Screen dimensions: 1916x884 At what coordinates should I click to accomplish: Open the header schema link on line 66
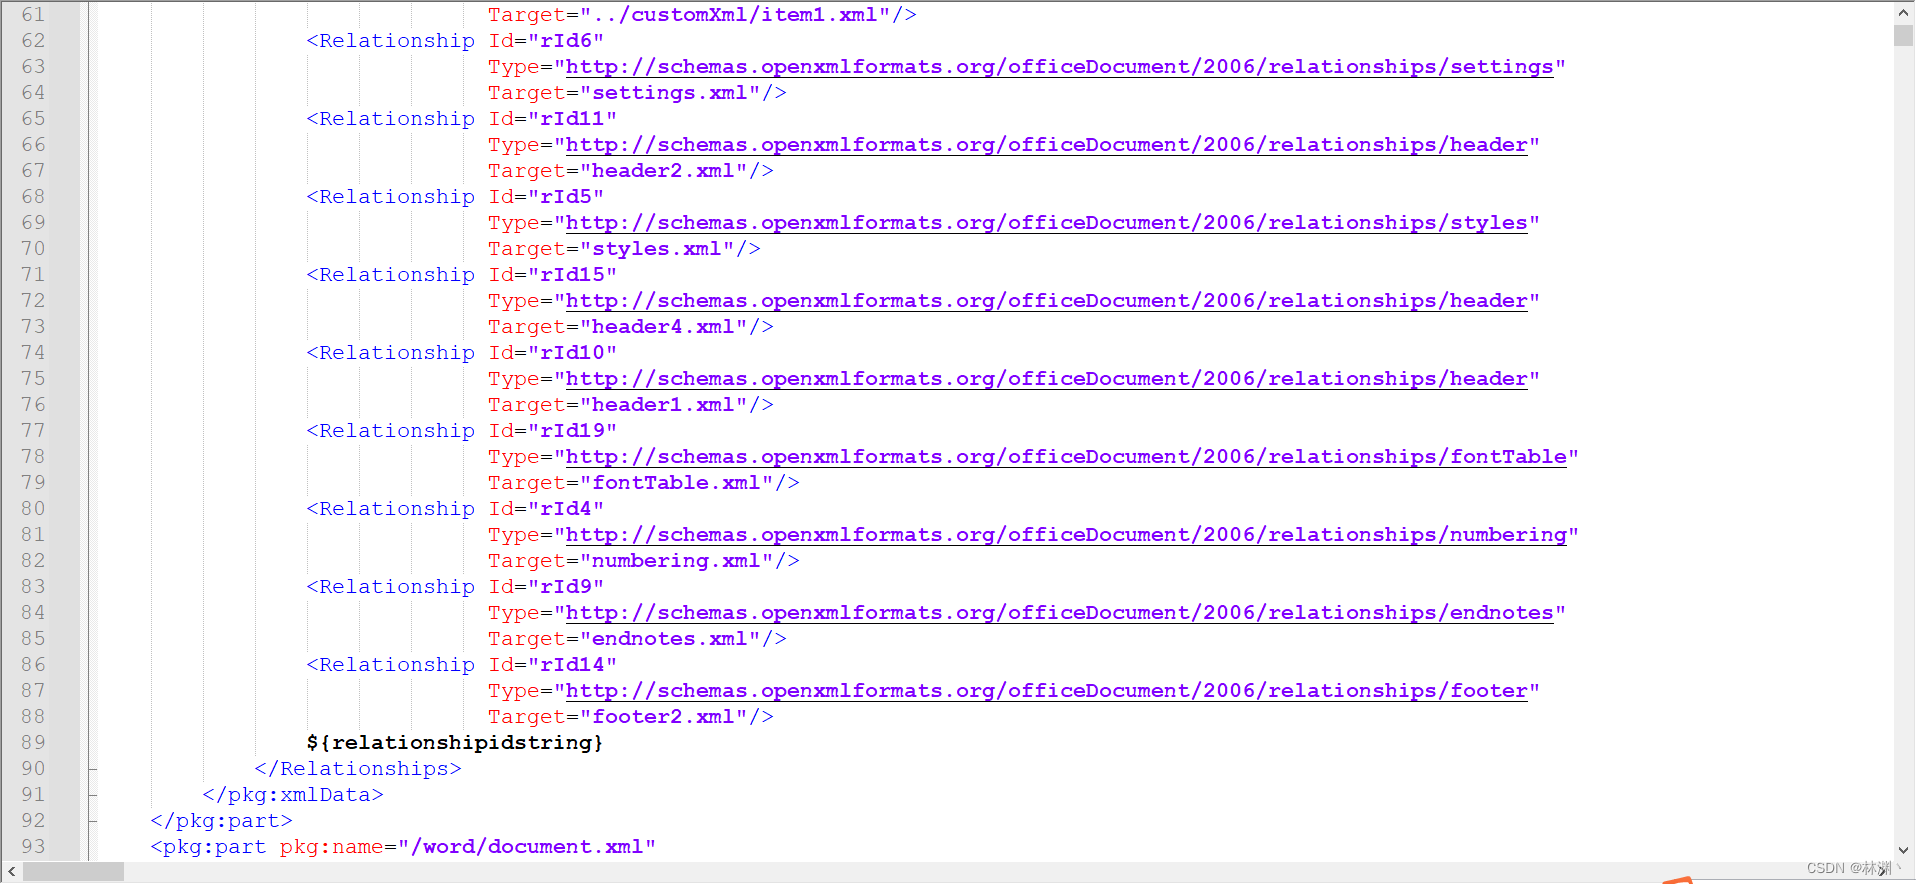pos(1046,145)
